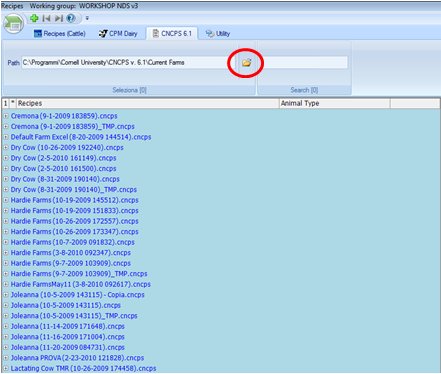Select Joleanna (11-14-2009 171648).cncps file
This screenshot has height=374, width=441.
(x=68, y=326)
